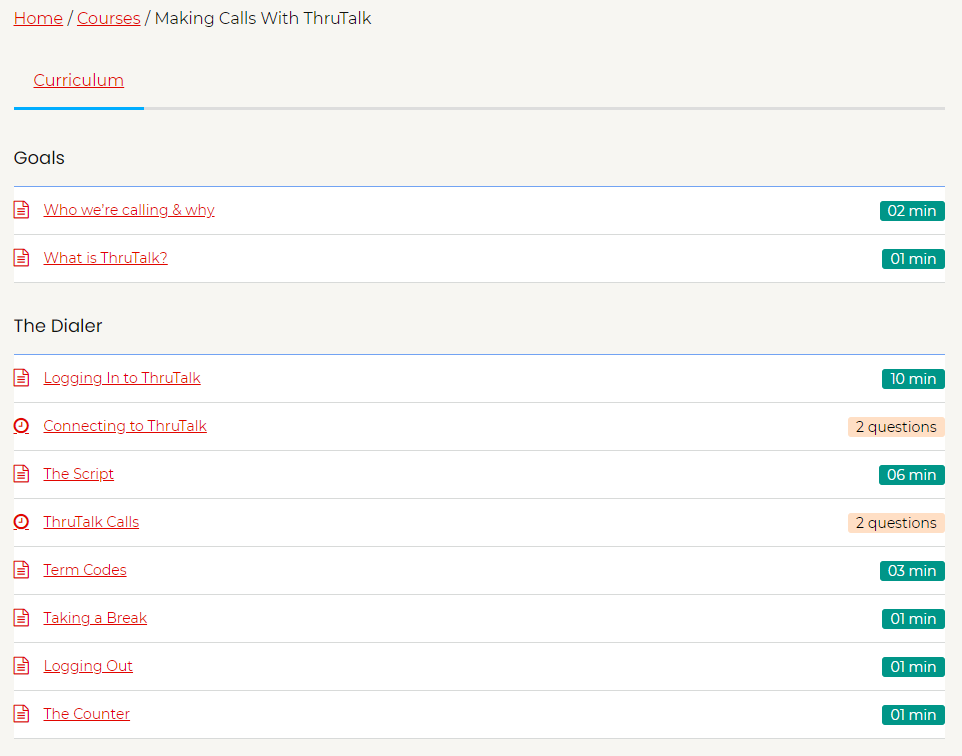Open The Script lesson

point(79,474)
